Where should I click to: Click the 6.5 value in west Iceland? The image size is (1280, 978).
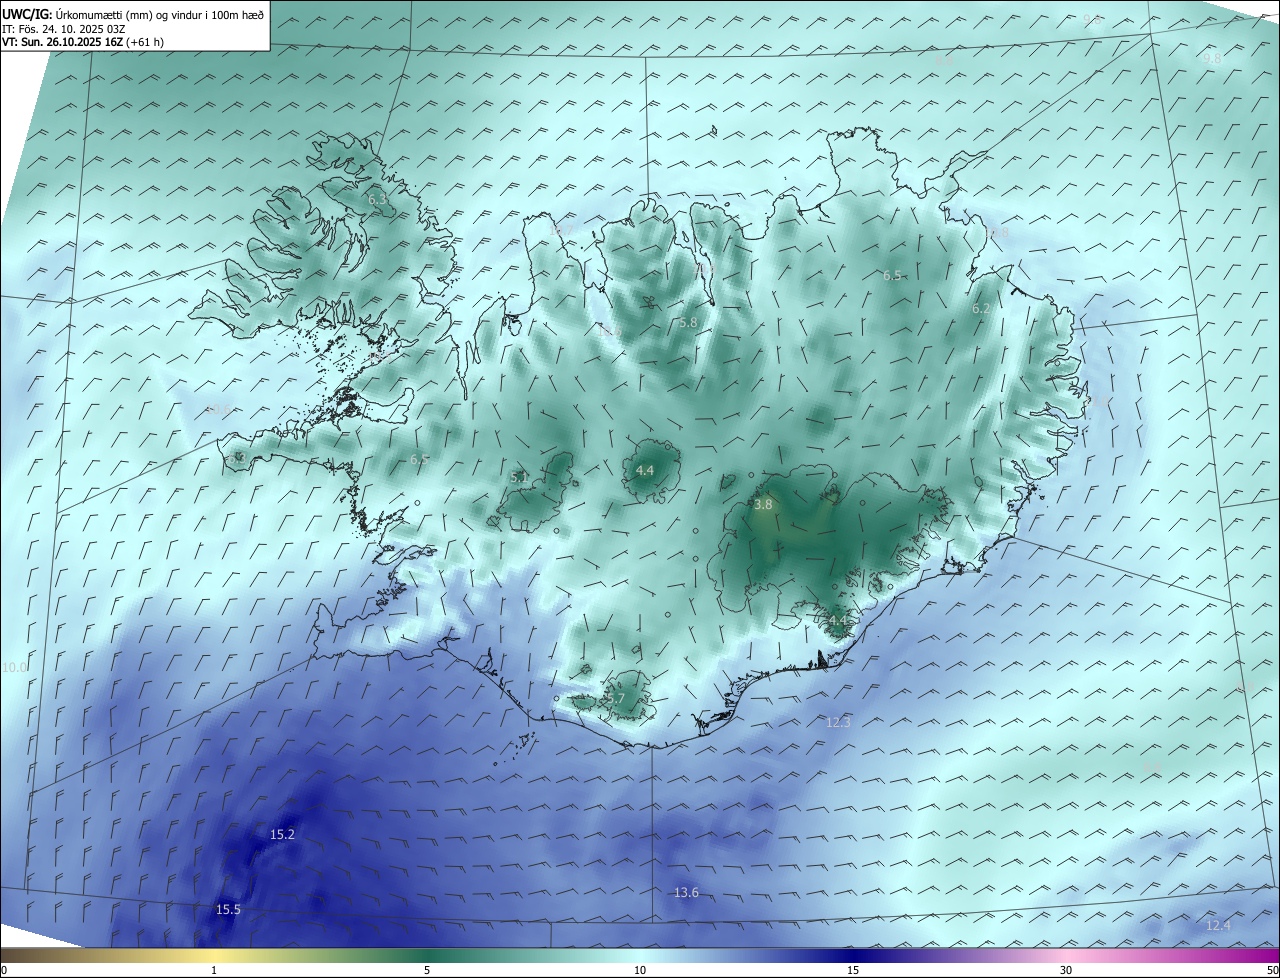[x=420, y=459]
